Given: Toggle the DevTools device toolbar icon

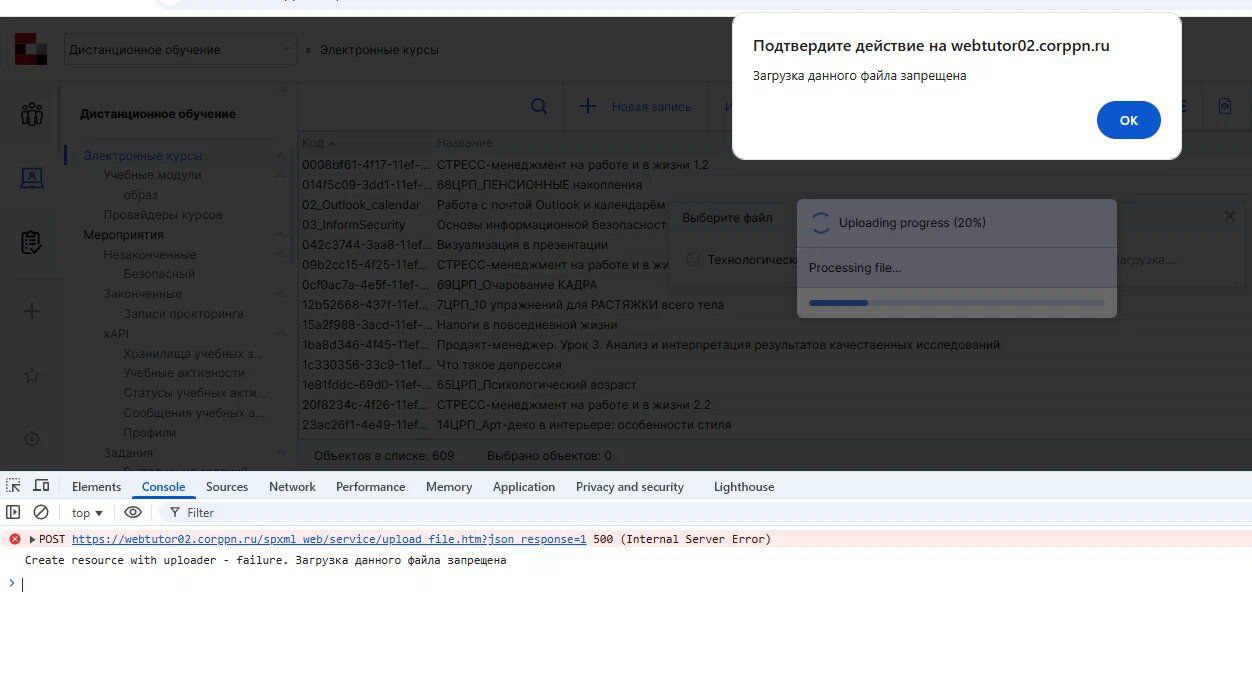Looking at the screenshot, I should pyautogui.click(x=41, y=486).
